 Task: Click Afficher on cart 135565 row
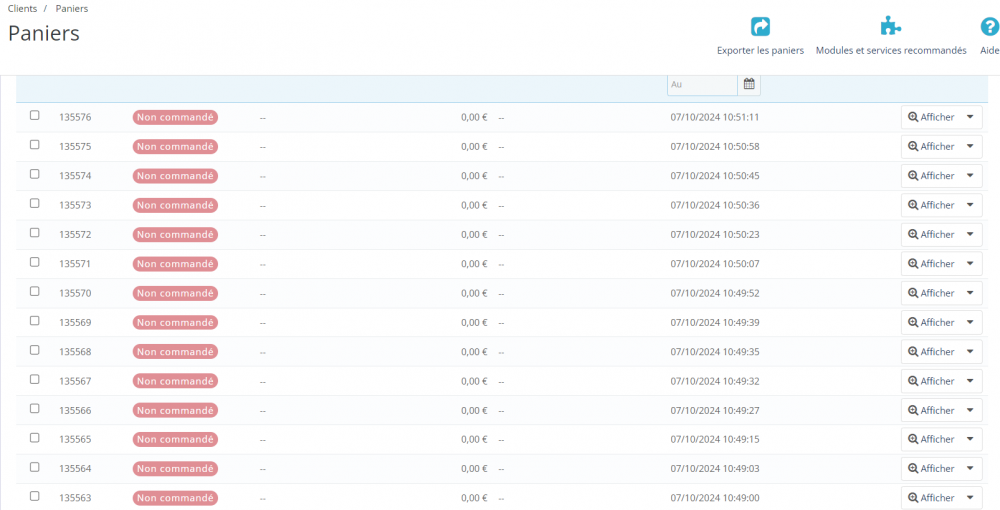(x=931, y=439)
